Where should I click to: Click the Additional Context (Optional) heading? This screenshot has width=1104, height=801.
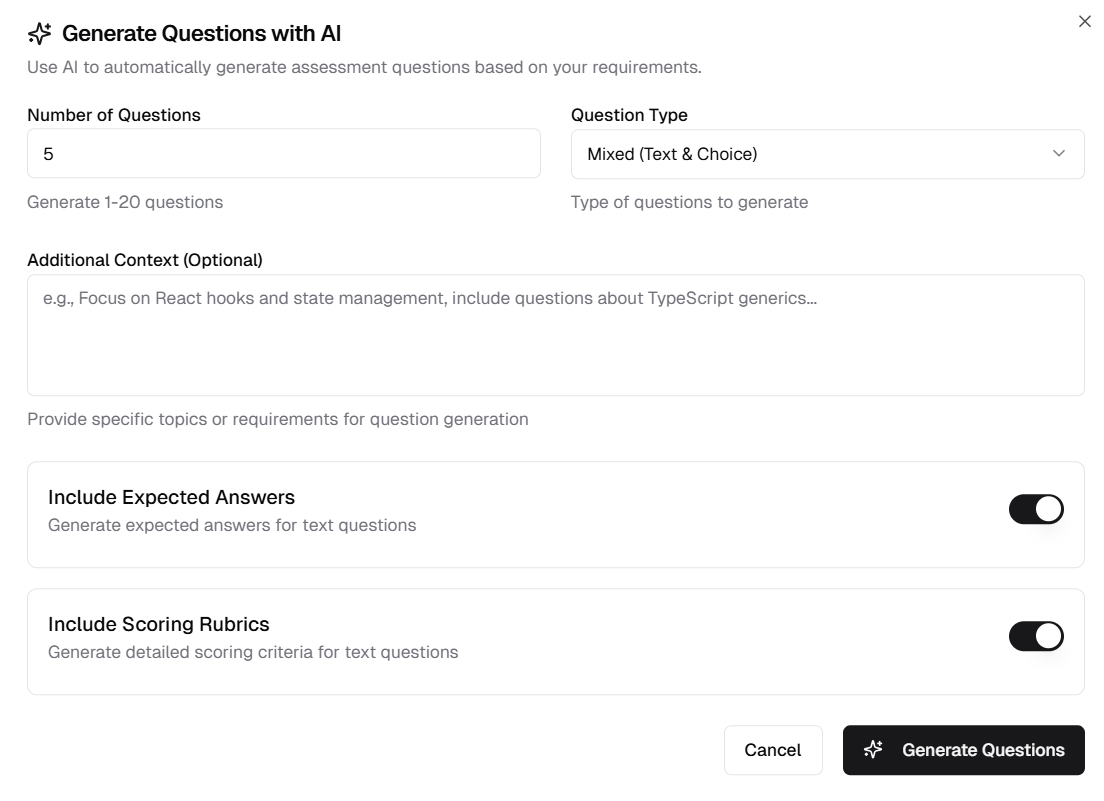tap(146, 260)
